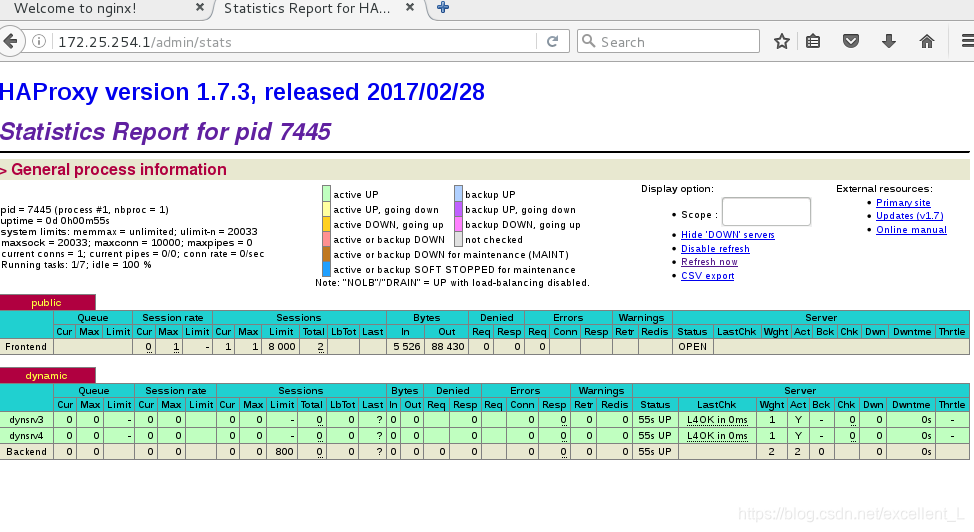Click the 5 526 bytes in value
The width and height of the screenshot is (974, 532).
point(407,347)
